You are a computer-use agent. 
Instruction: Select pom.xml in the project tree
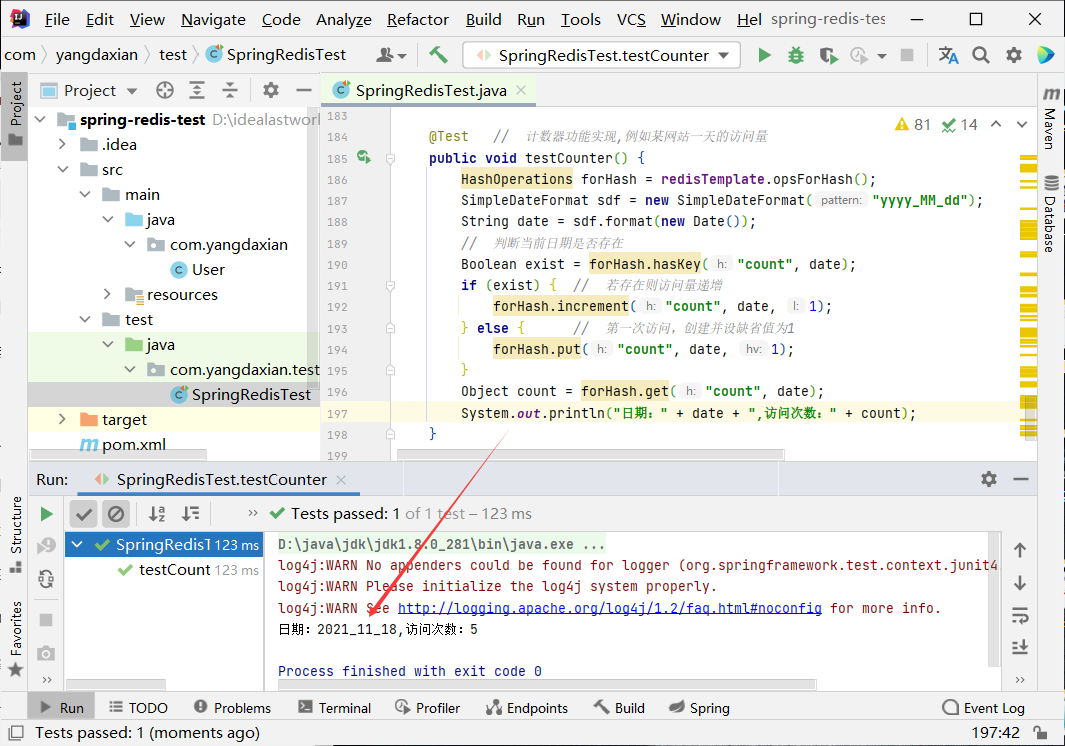tap(123, 444)
